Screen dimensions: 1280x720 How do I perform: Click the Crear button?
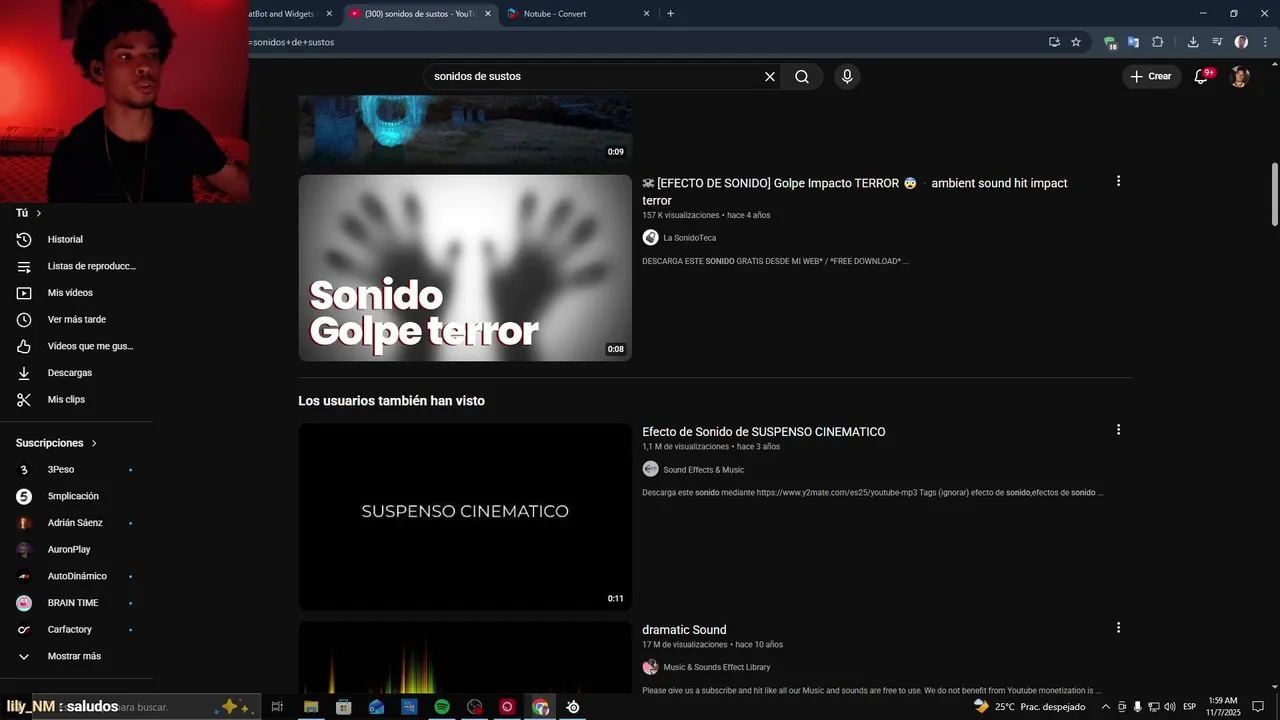pyautogui.click(x=1151, y=76)
